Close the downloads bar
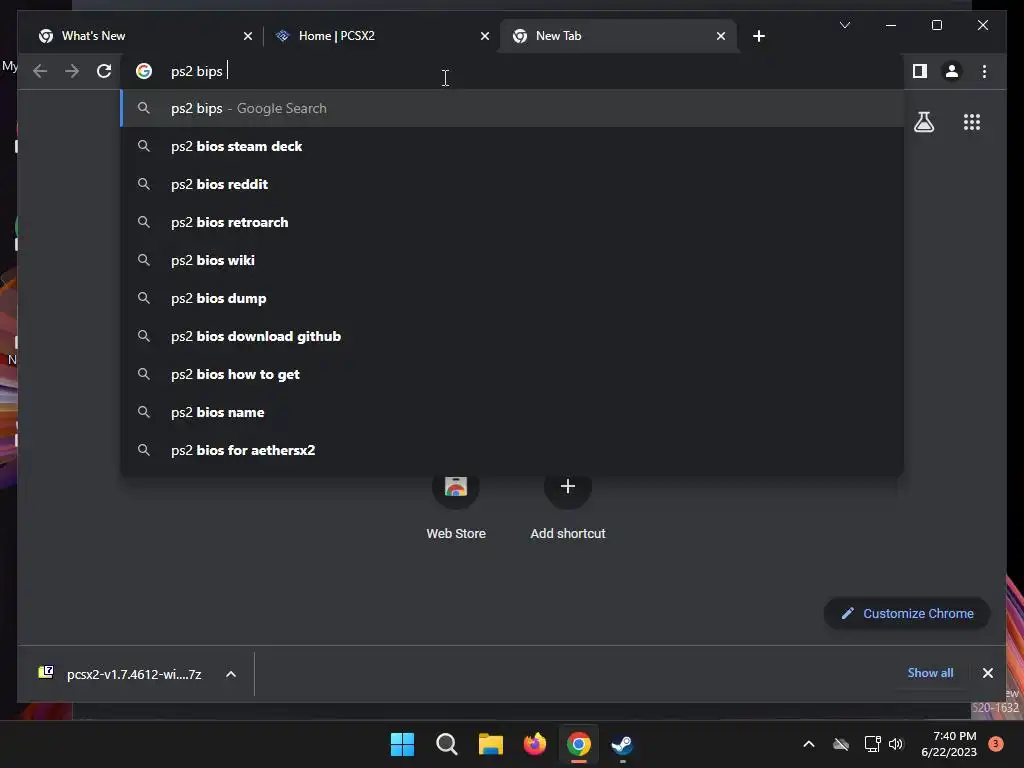The image size is (1024, 768). click(987, 673)
